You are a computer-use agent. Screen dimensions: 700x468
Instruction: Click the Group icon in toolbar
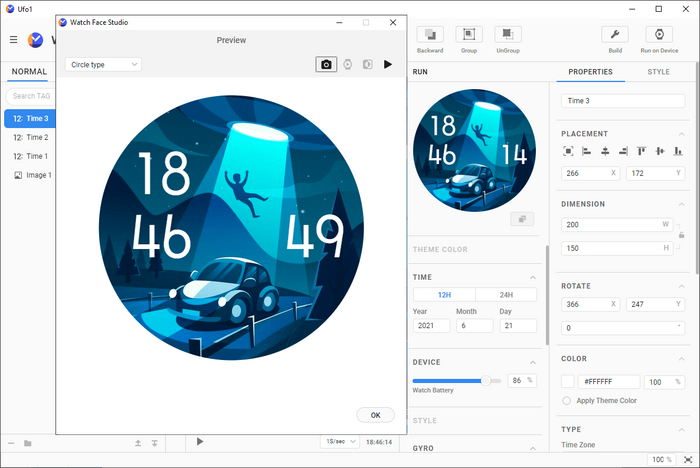click(469, 35)
